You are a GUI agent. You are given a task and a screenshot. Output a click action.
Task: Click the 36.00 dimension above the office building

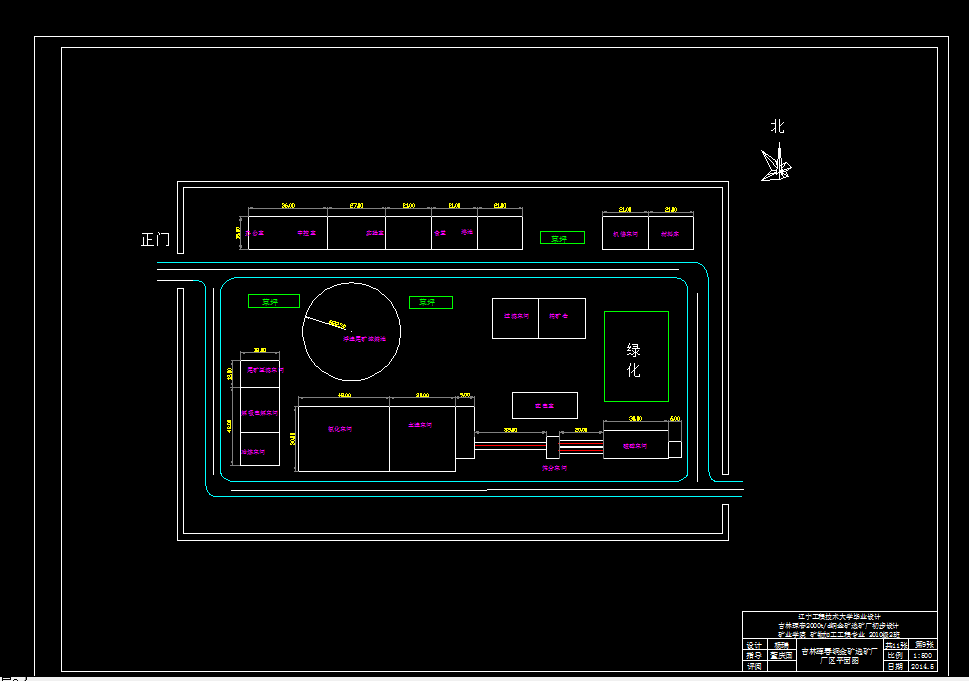point(289,206)
